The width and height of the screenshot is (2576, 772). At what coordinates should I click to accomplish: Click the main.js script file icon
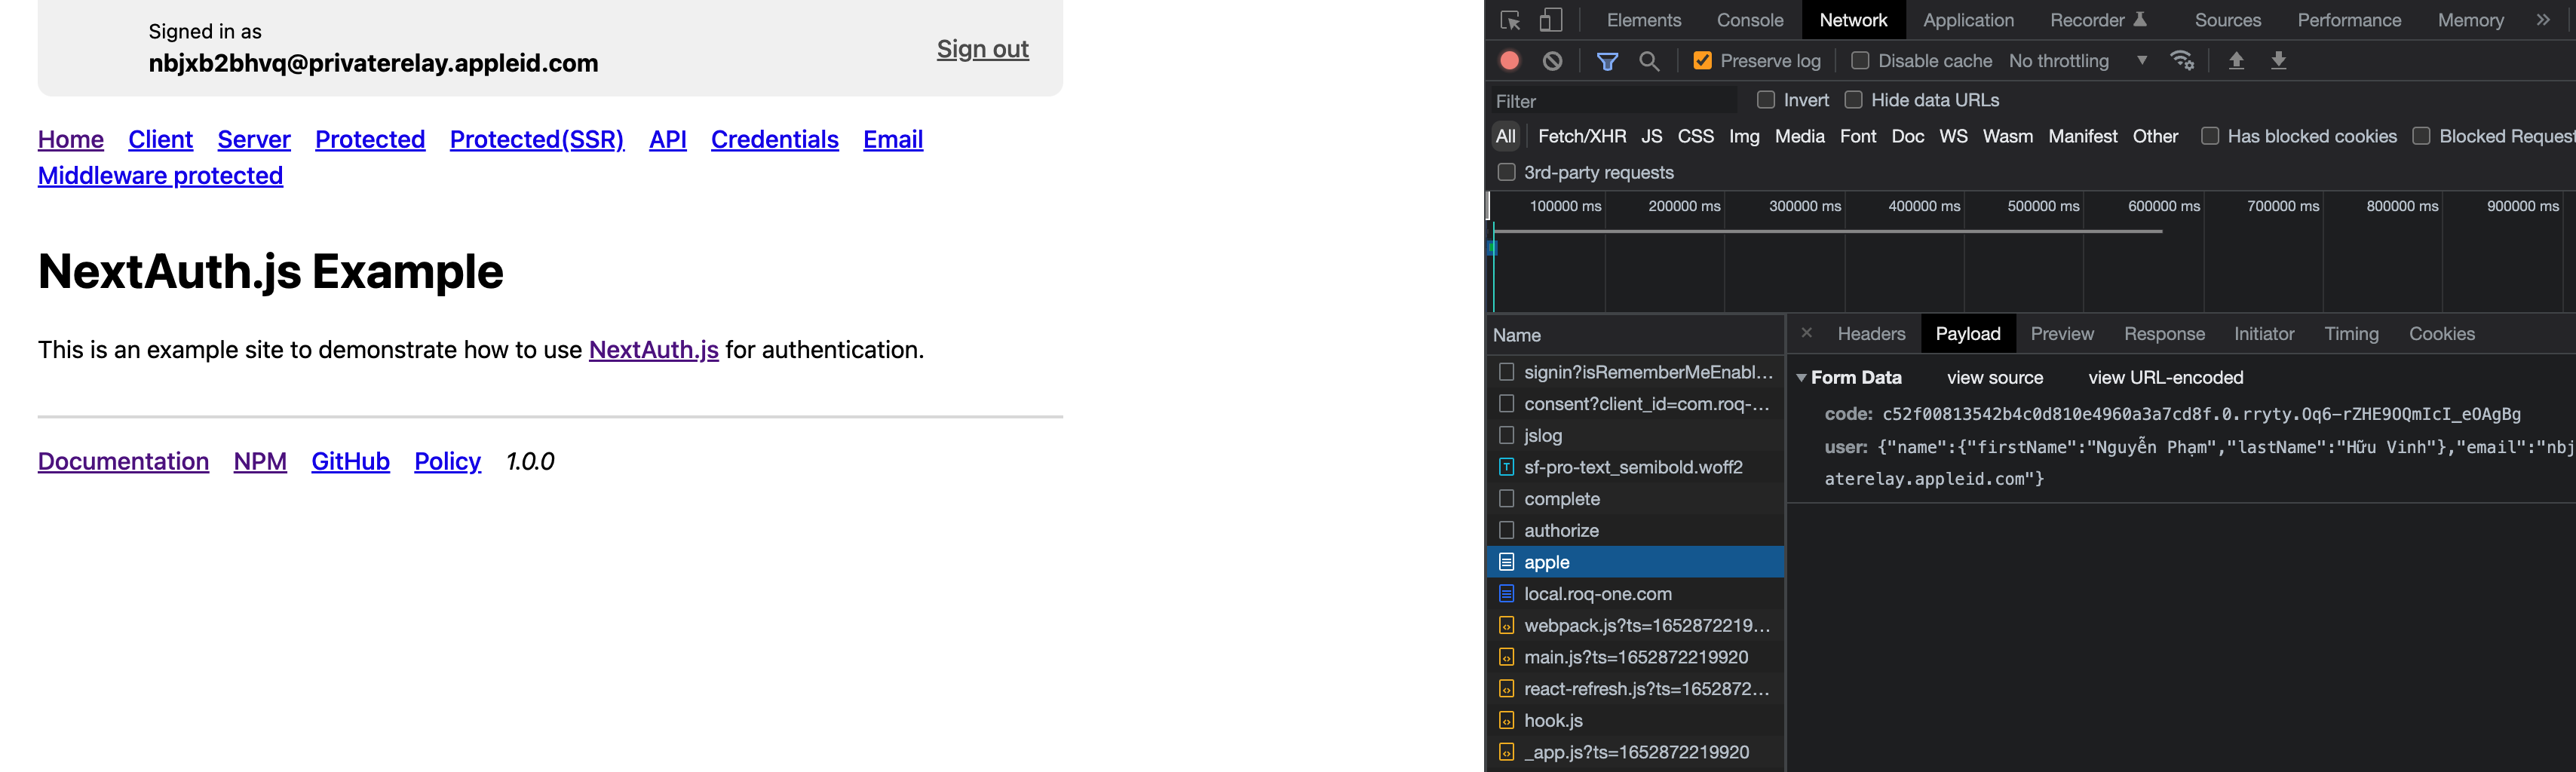1506,657
